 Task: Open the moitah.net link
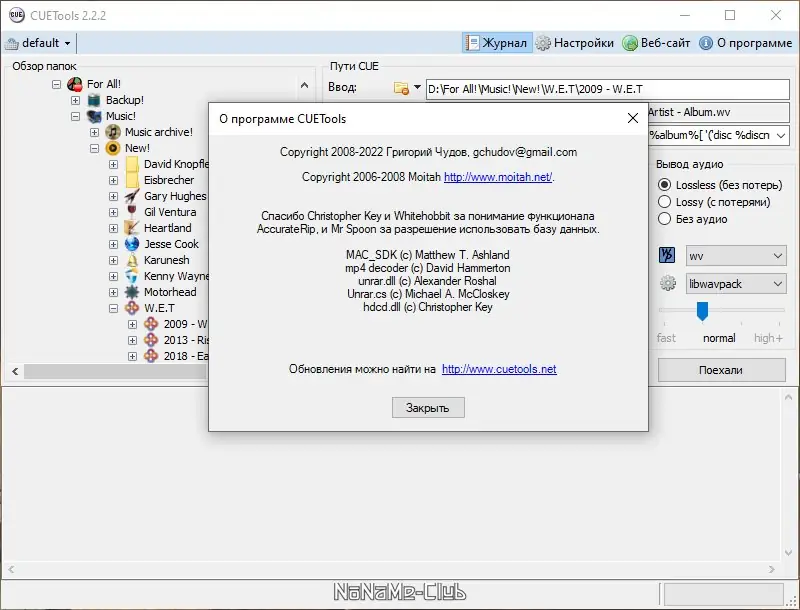pyautogui.click(x=498, y=177)
